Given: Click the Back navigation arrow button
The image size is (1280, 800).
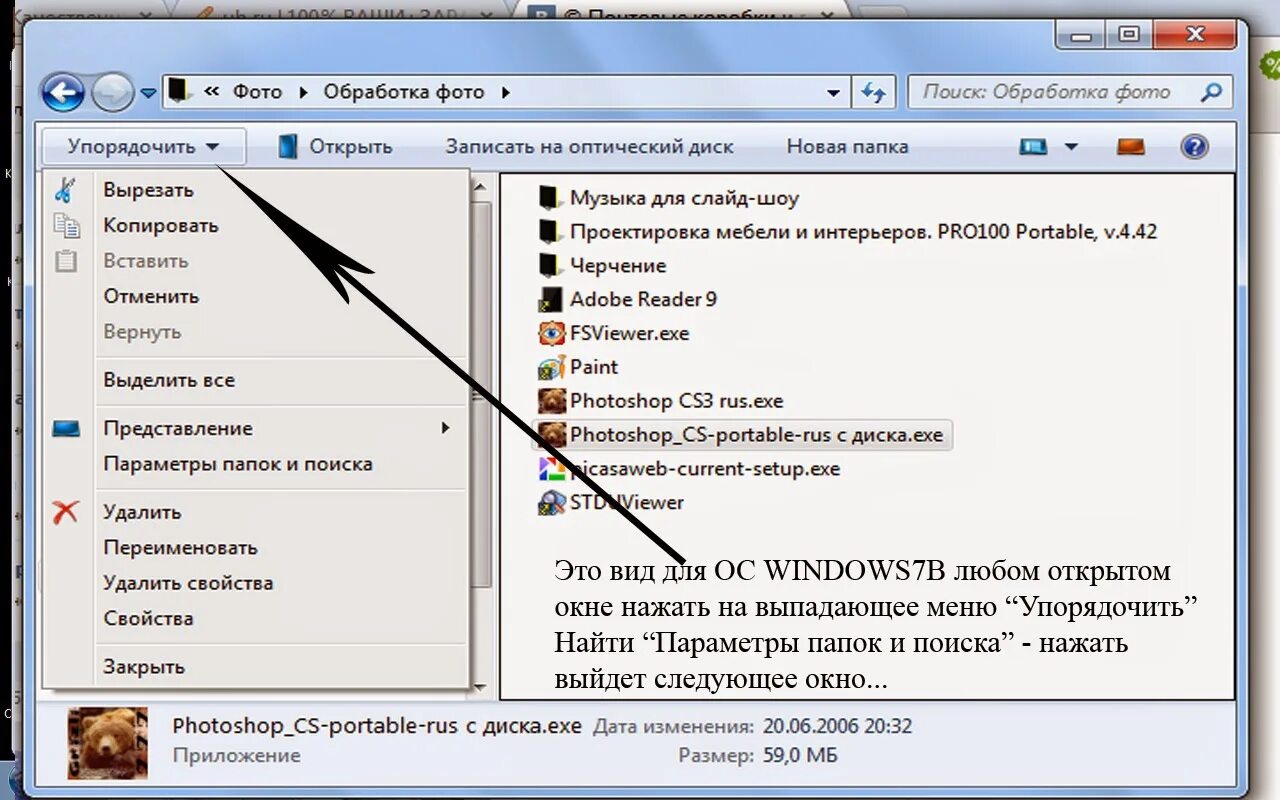Looking at the screenshot, I should pos(62,93).
